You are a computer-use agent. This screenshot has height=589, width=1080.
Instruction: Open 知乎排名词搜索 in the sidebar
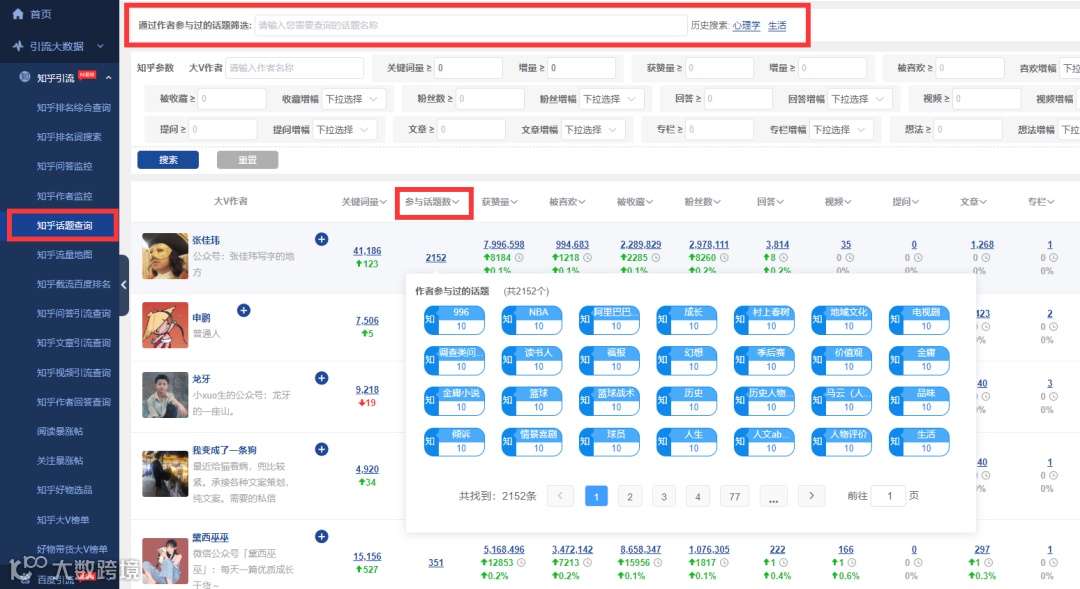(x=69, y=136)
